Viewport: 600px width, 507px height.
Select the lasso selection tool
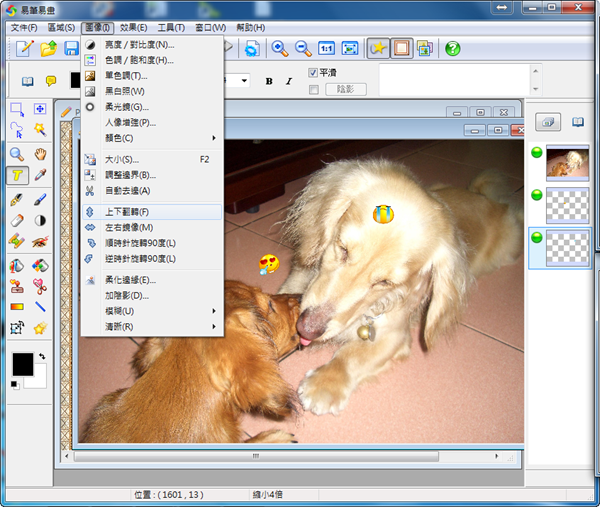click(x=17, y=130)
